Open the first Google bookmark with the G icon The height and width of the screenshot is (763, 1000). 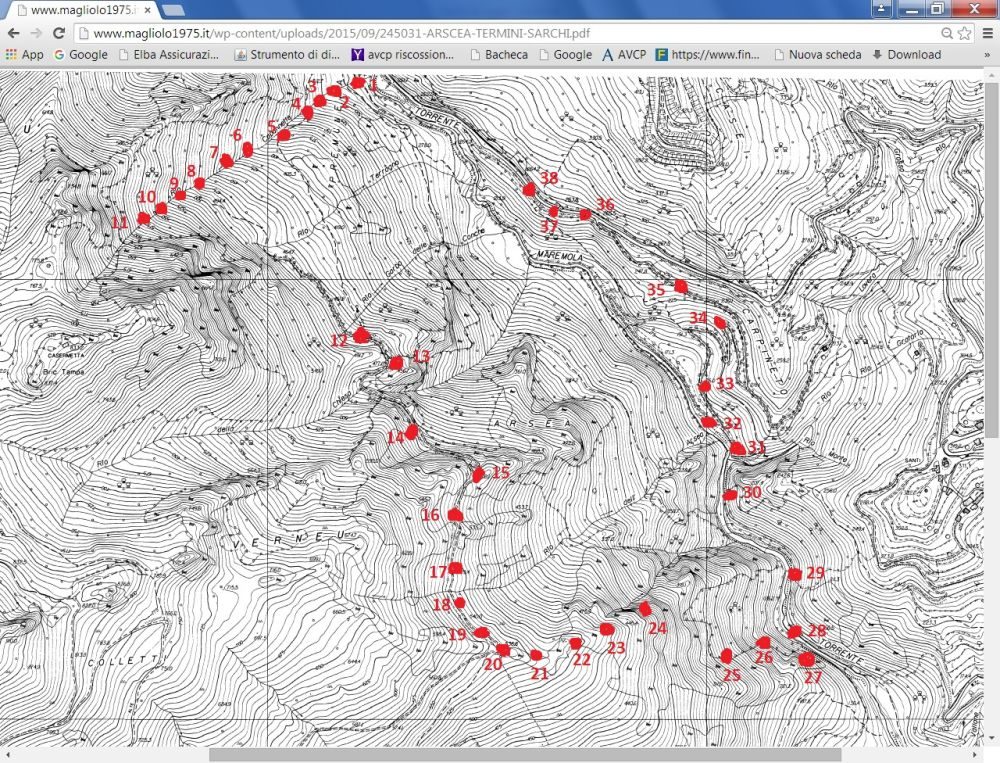tap(81, 55)
